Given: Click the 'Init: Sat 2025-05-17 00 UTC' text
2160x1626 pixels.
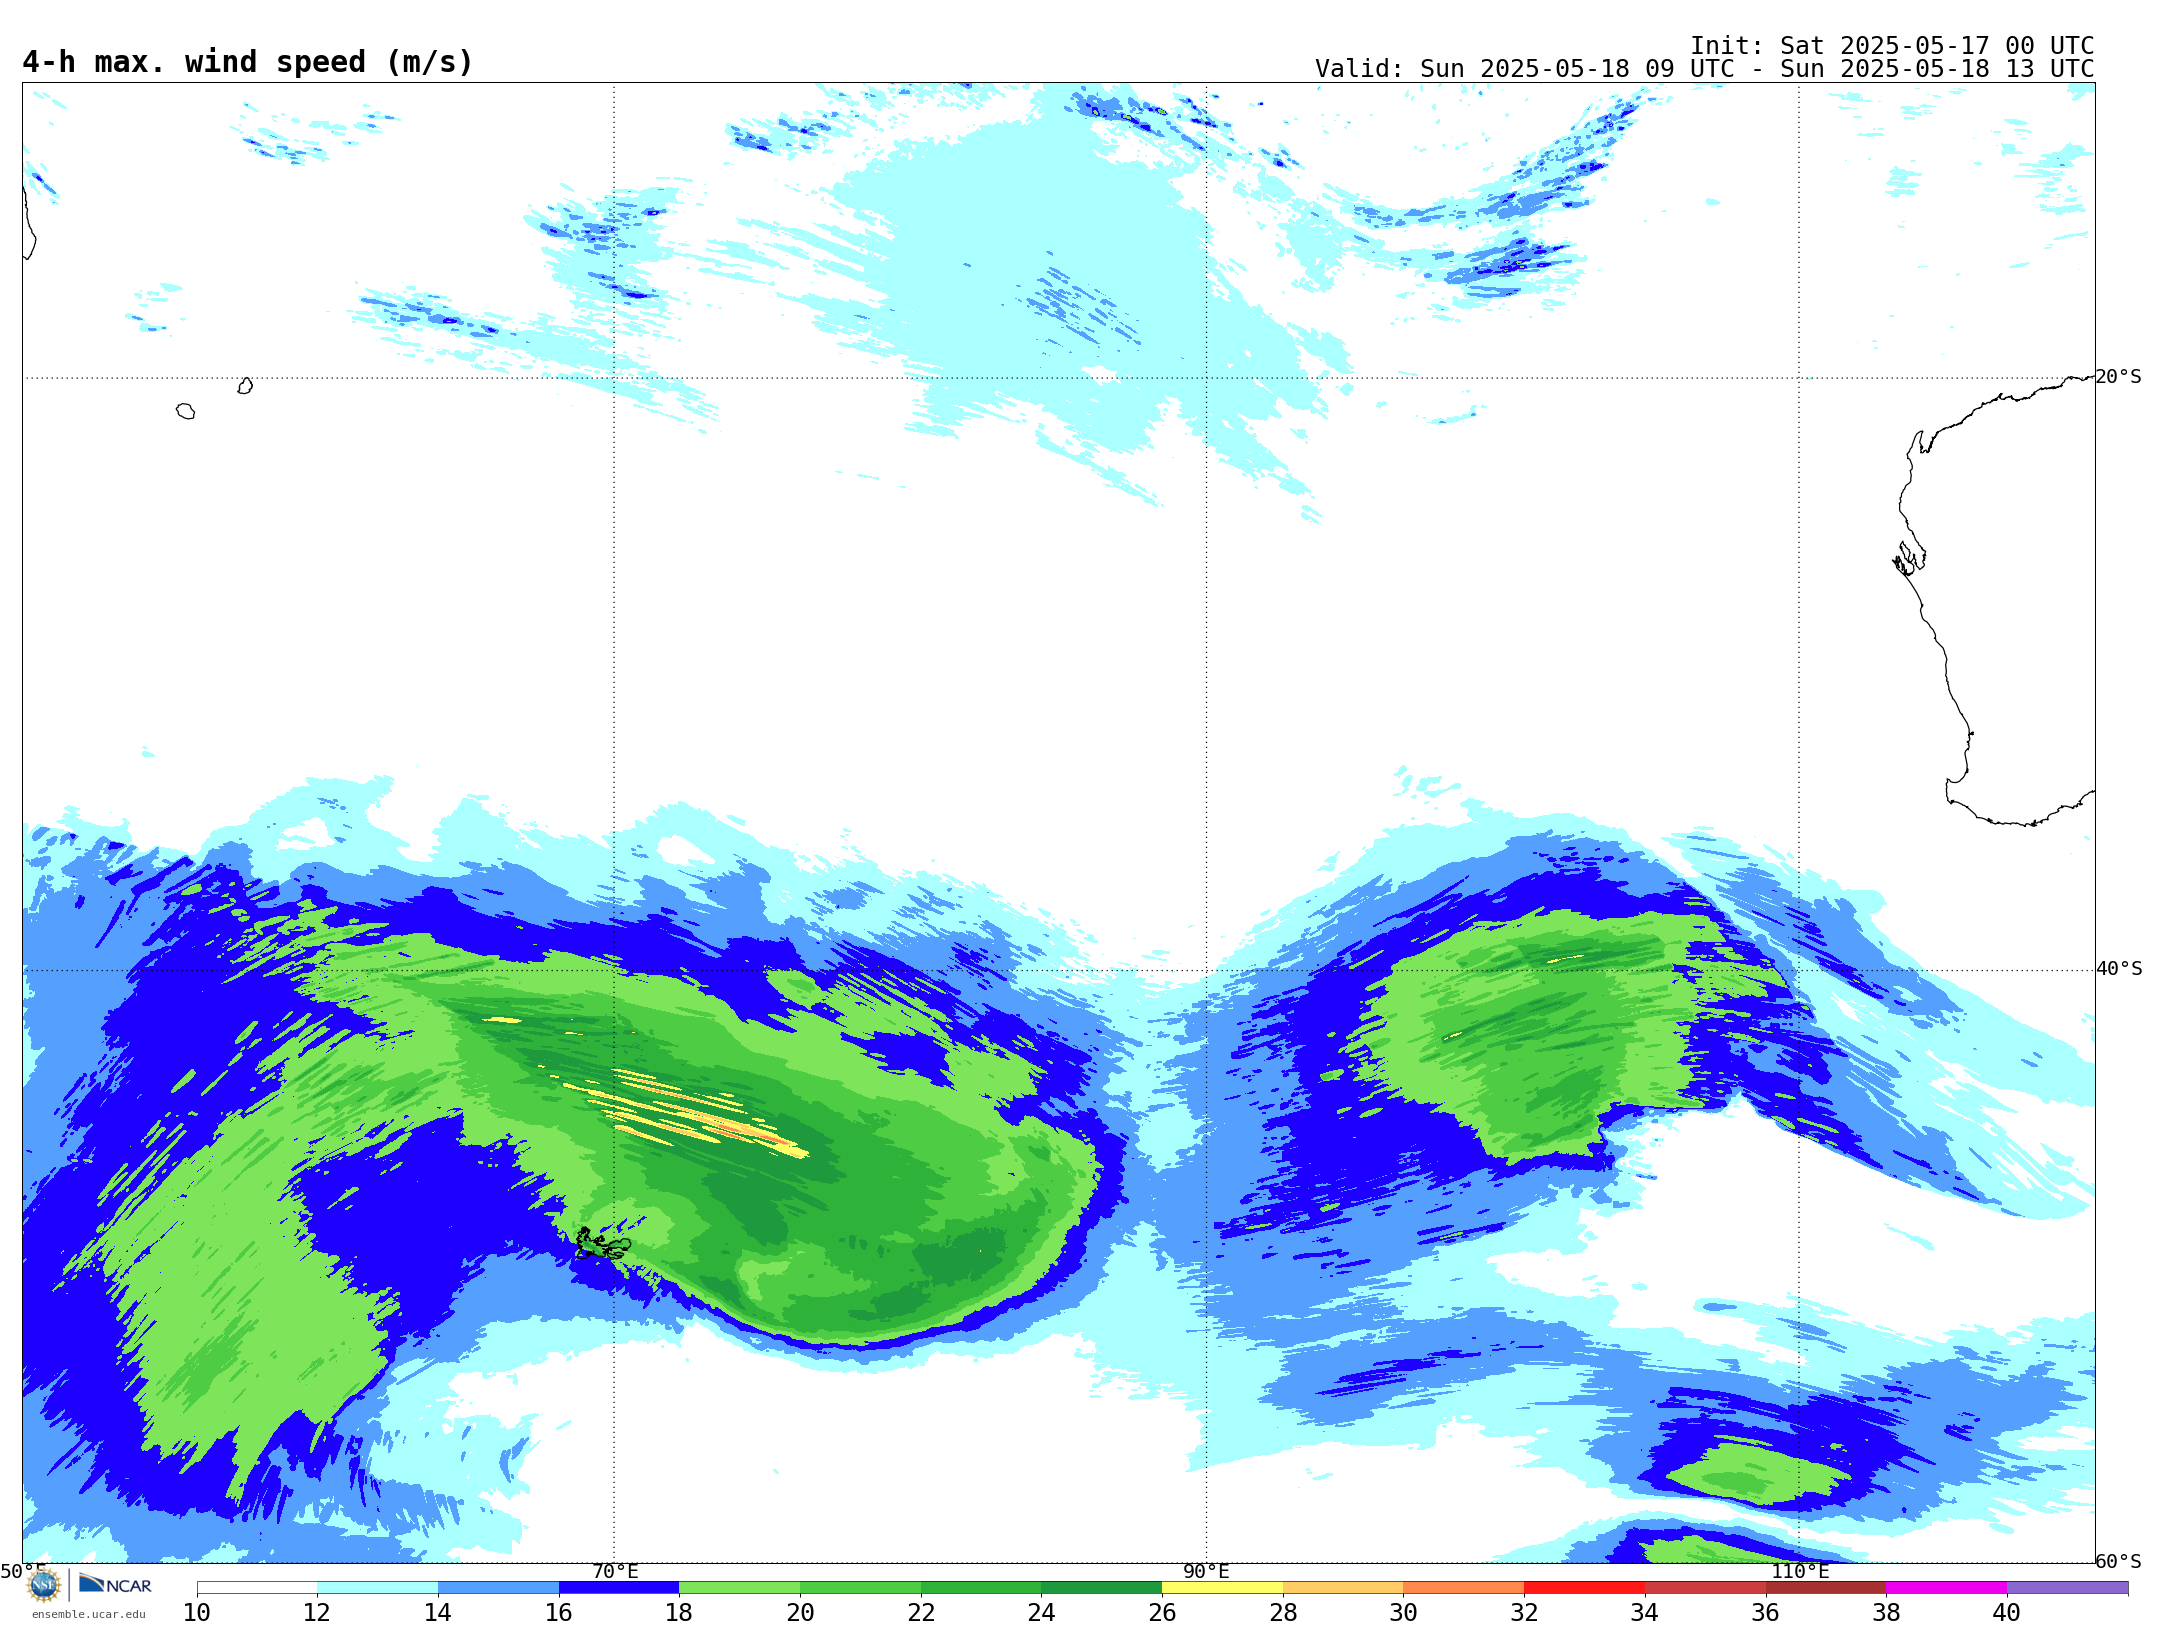Looking at the screenshot, I should tap(1892, 45).
